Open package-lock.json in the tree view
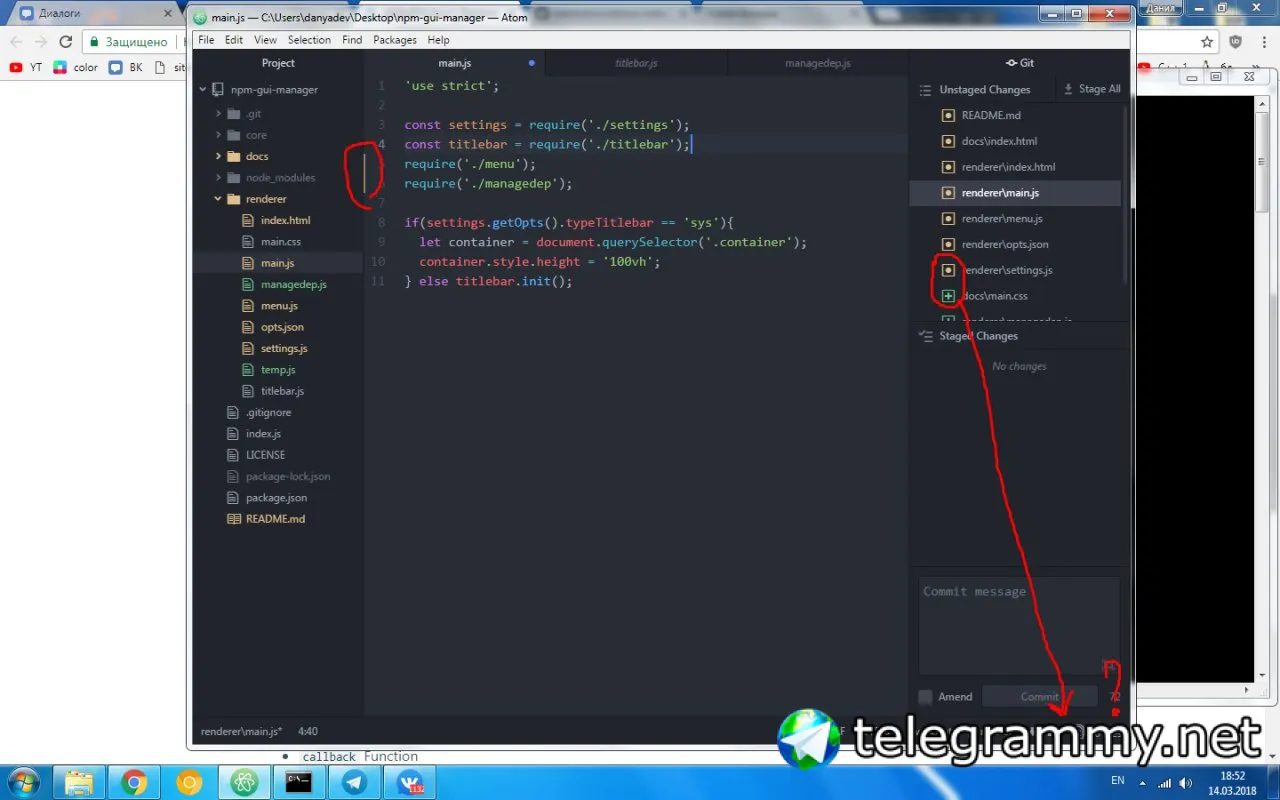This screenshot has width=1280, height=800. (288, 477)
